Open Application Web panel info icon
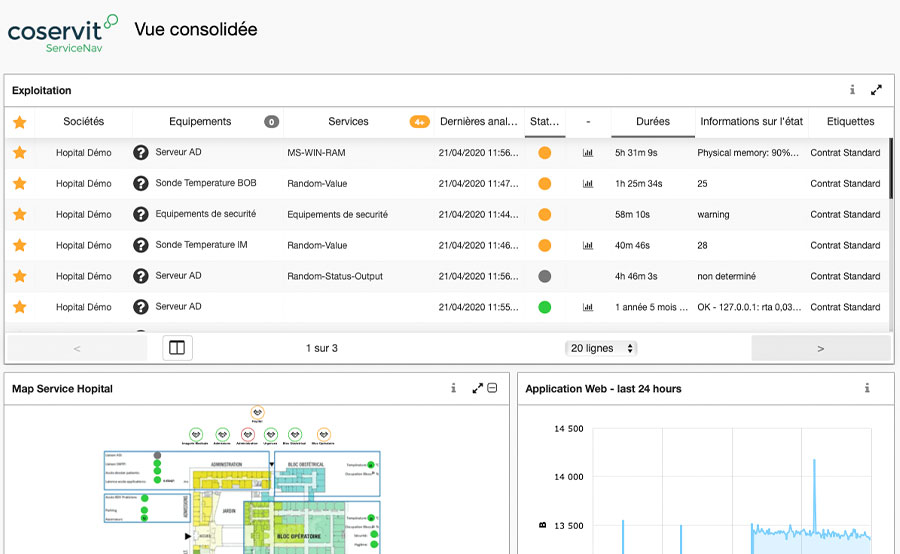The width and height of the screenshot is (900, 554). coord(867,388)
